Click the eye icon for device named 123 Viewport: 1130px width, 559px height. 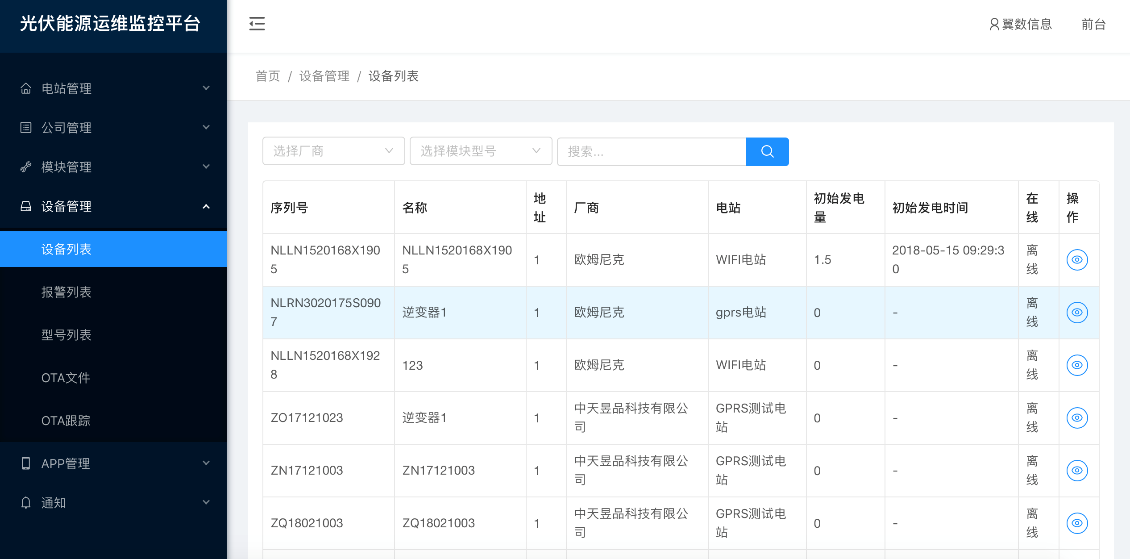pos(1077,365)
